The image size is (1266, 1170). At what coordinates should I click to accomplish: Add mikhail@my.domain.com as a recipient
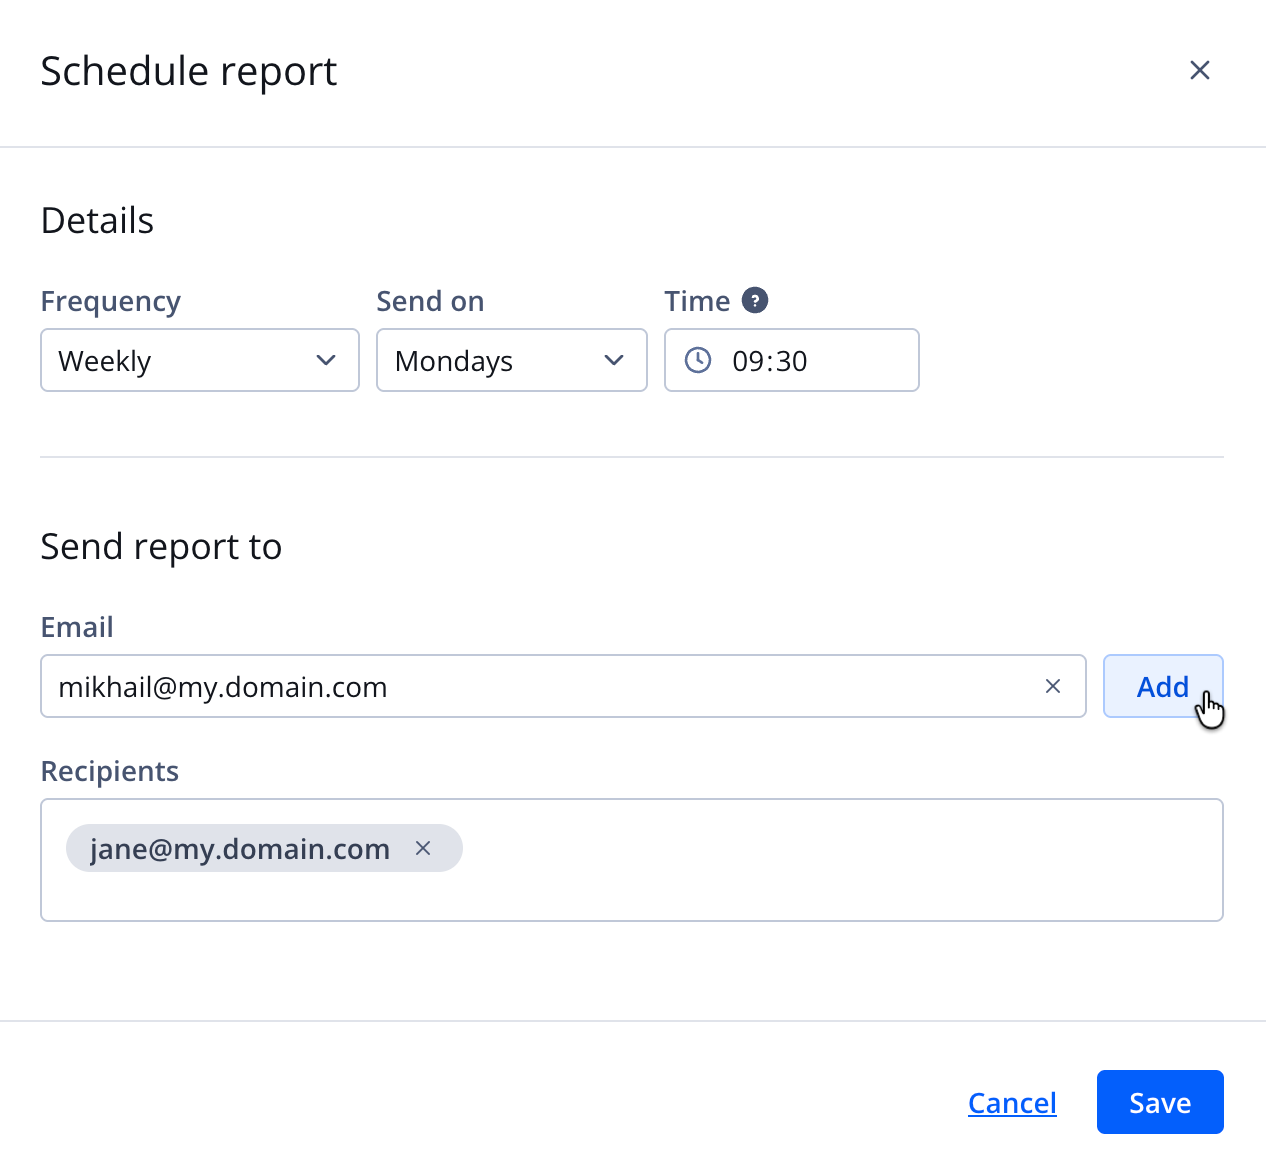point(1162,686)
